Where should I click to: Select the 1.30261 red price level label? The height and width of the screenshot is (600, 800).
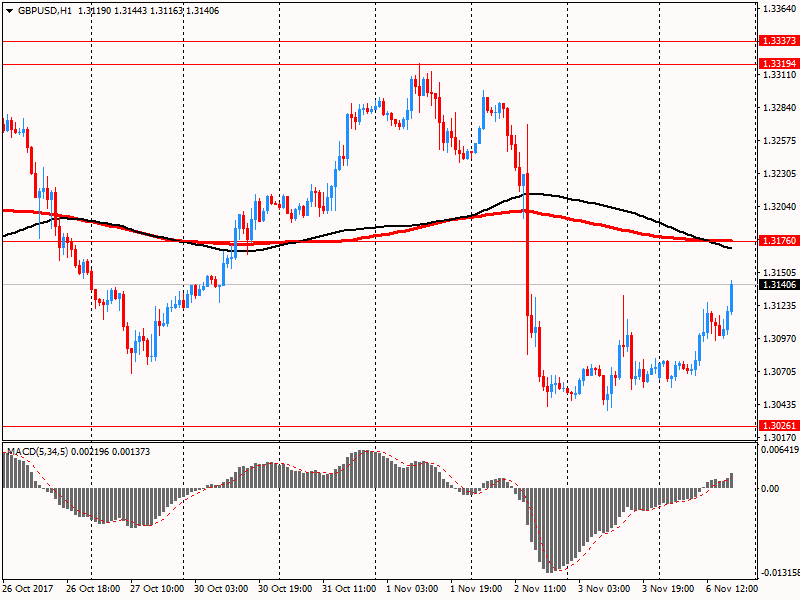[779, 426]
